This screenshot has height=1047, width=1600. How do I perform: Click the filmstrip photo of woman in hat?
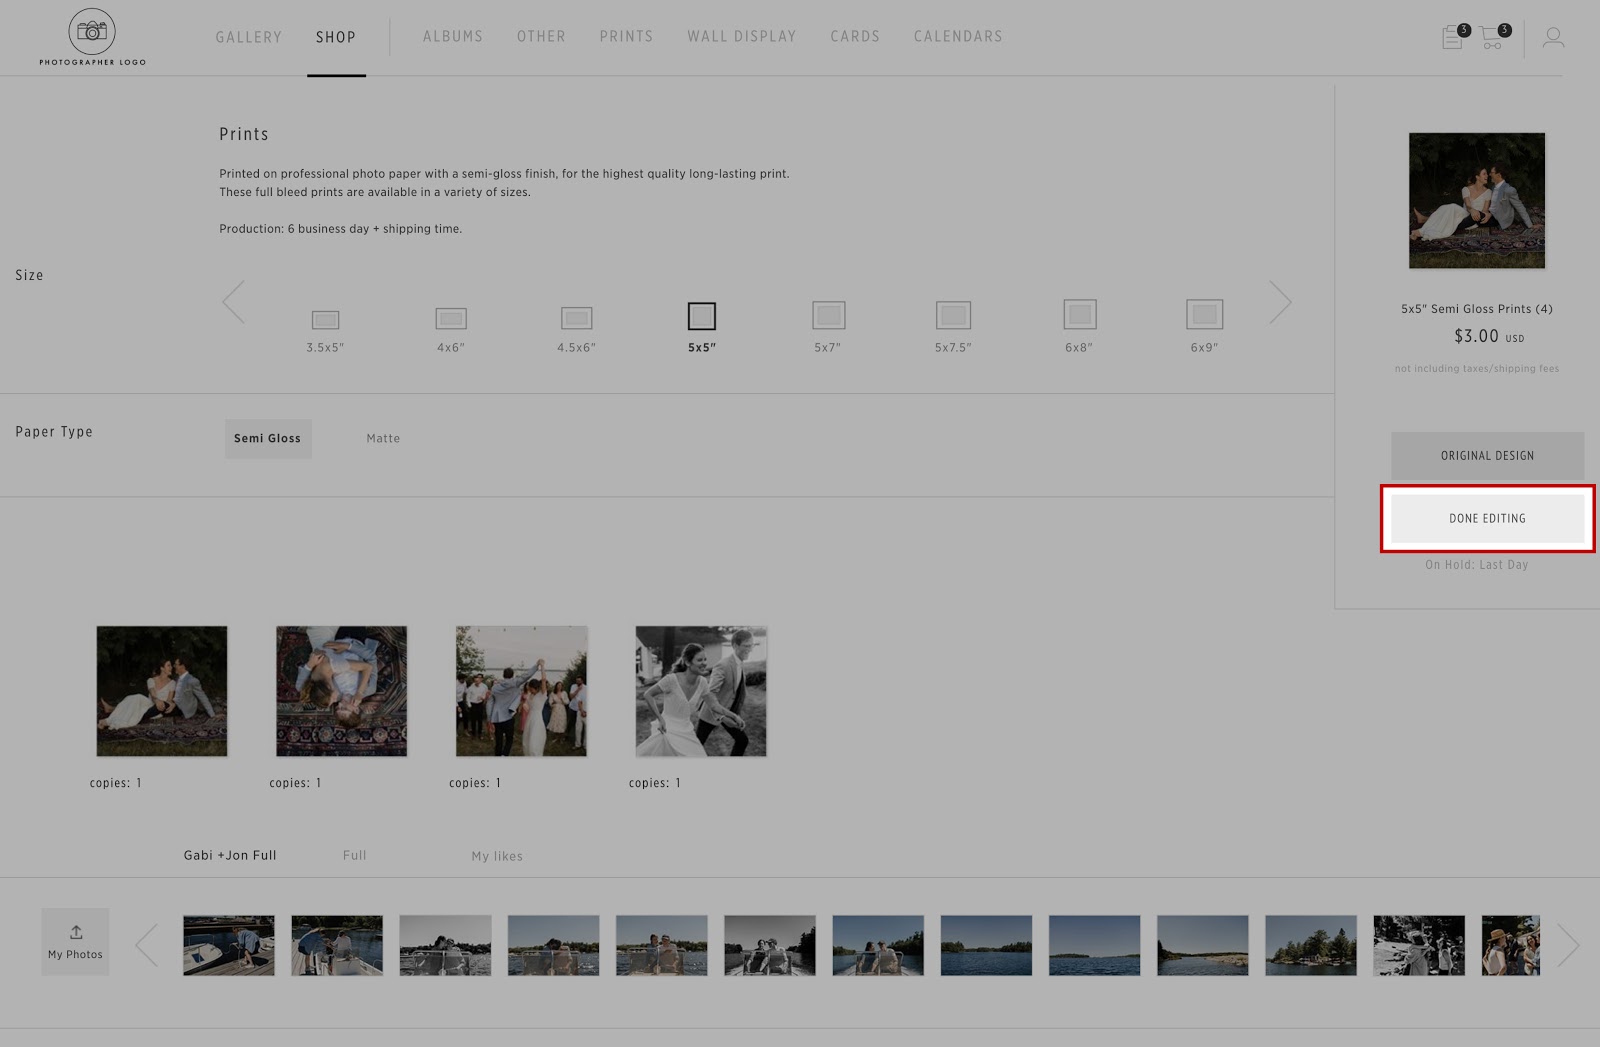[1510, 945]
